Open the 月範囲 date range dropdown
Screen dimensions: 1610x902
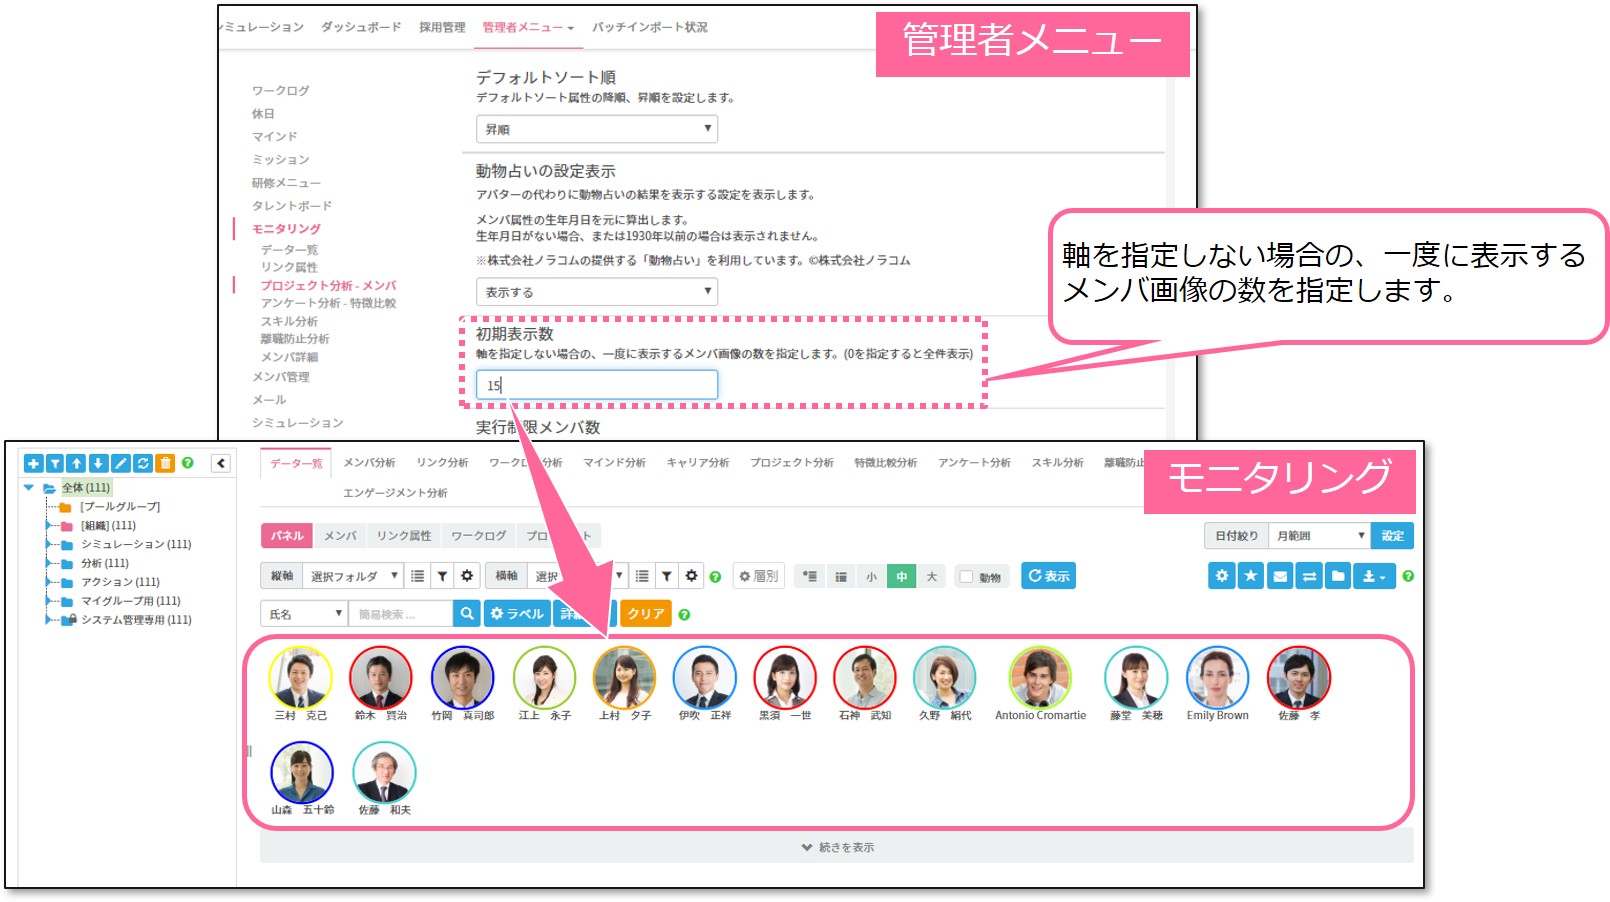click(1319, 536)
